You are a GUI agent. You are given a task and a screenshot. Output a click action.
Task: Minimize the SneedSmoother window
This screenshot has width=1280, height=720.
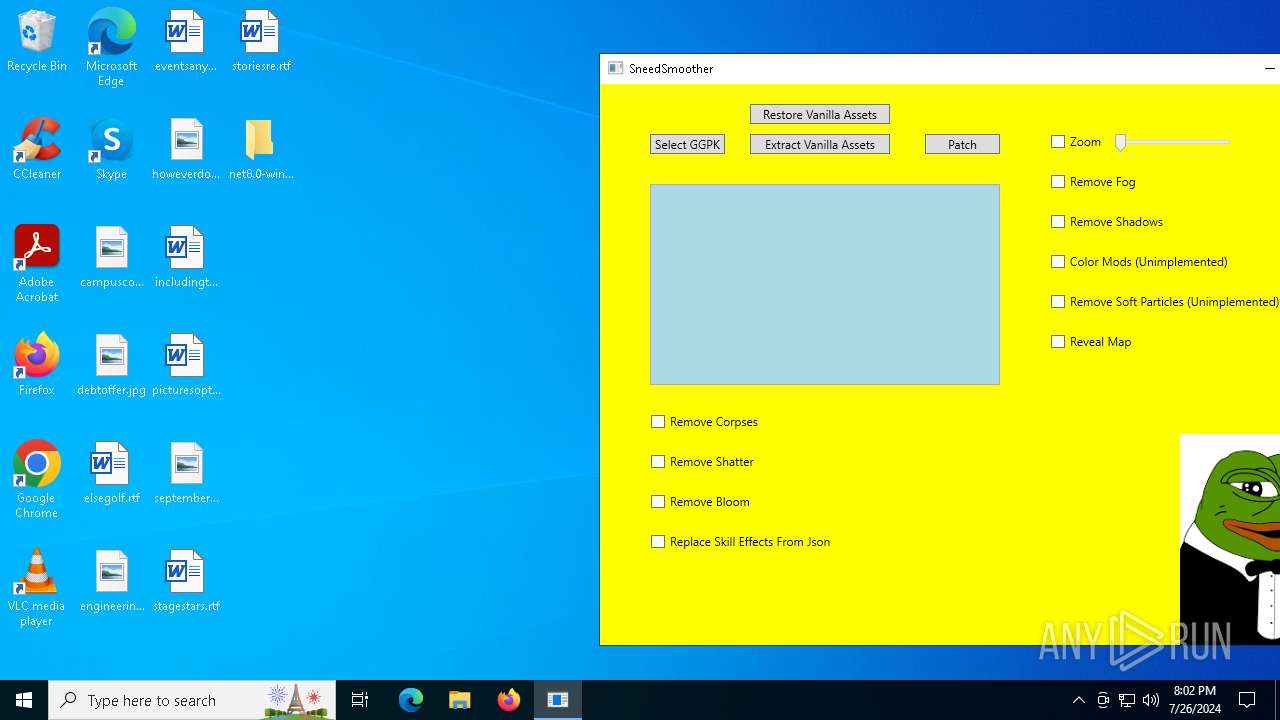(1269, 69)
